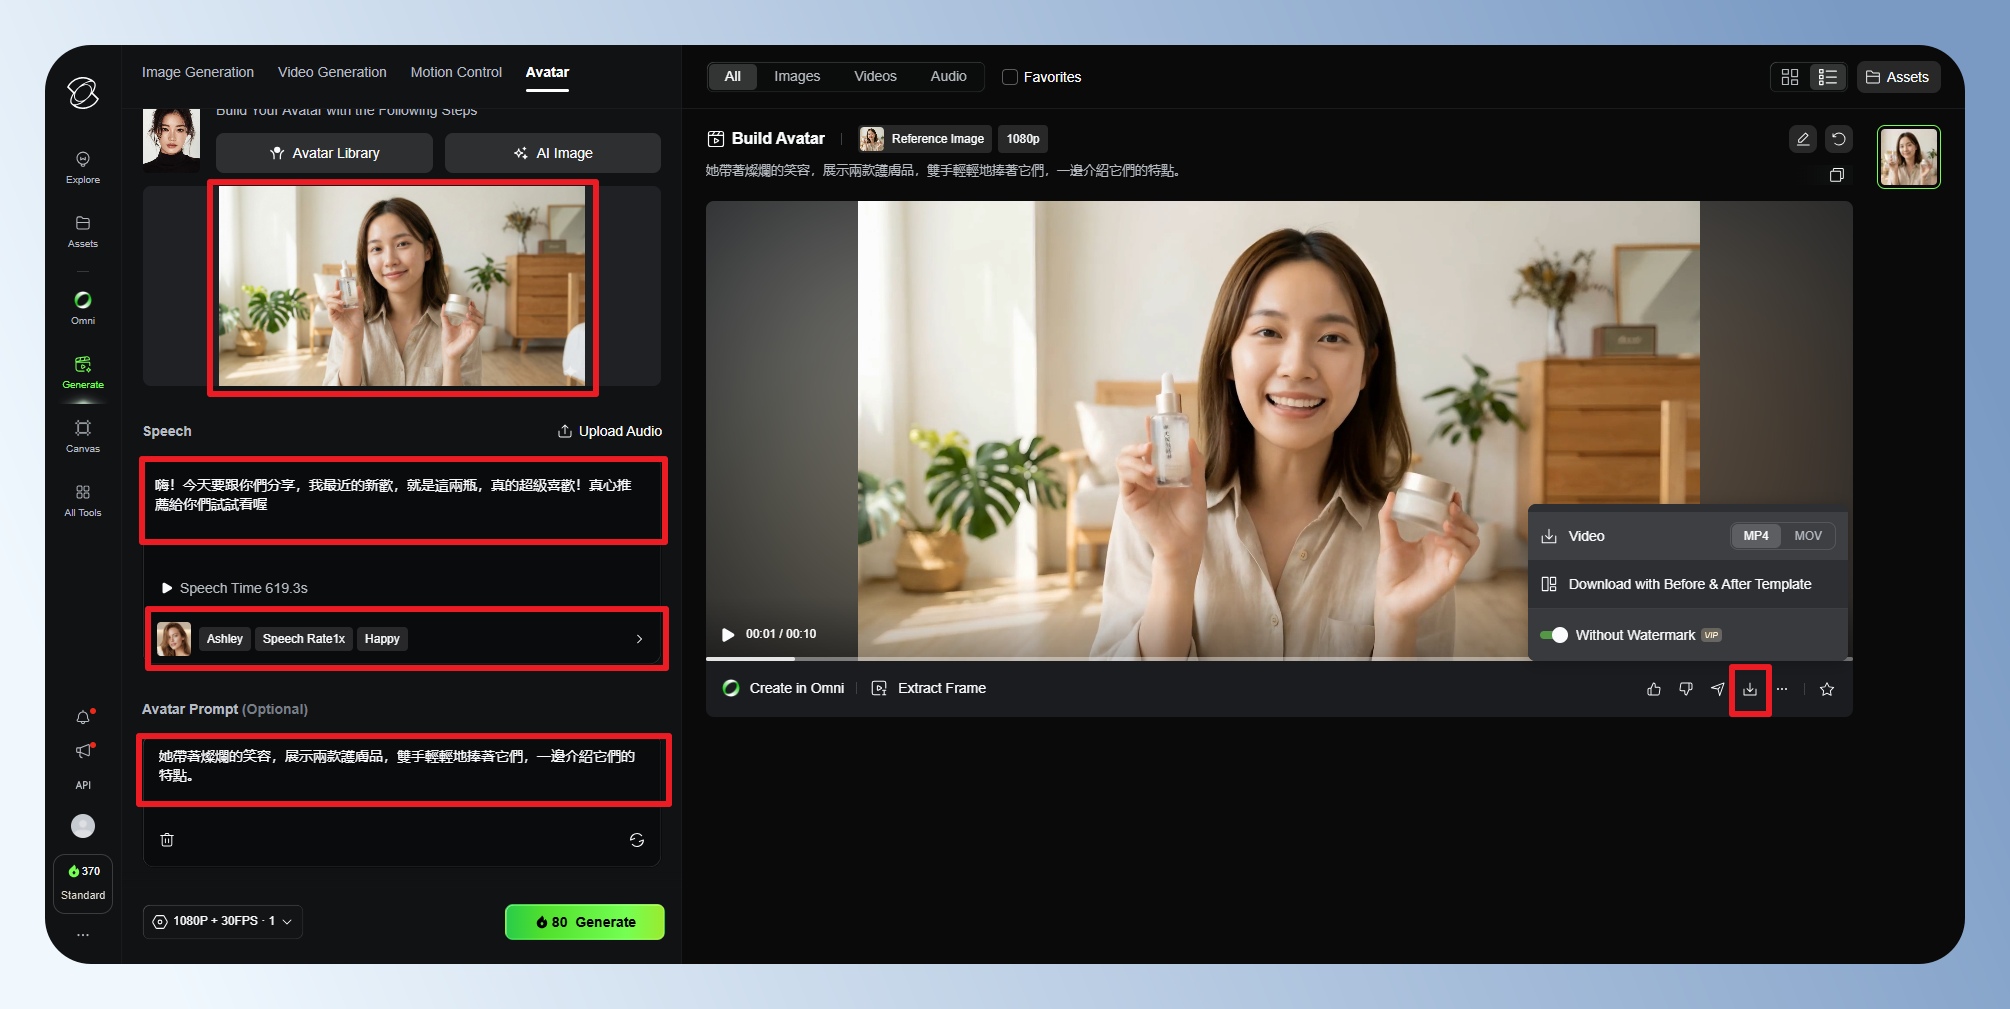Delete the avatar prompt with trash icon
The width and height of the screenshot is (2010, 1009).
pyautogui.click(x=167, y=840)
